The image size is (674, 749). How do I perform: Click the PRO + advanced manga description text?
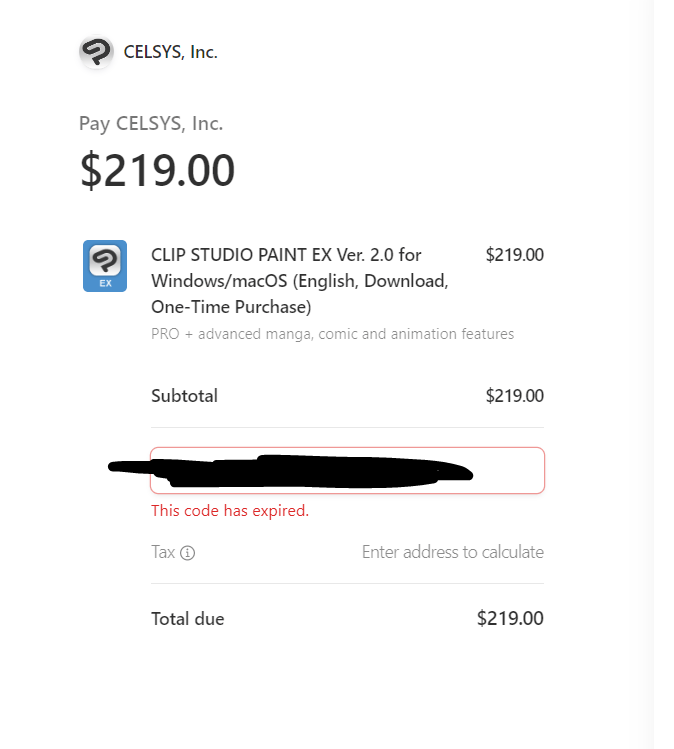coord(332,334)
